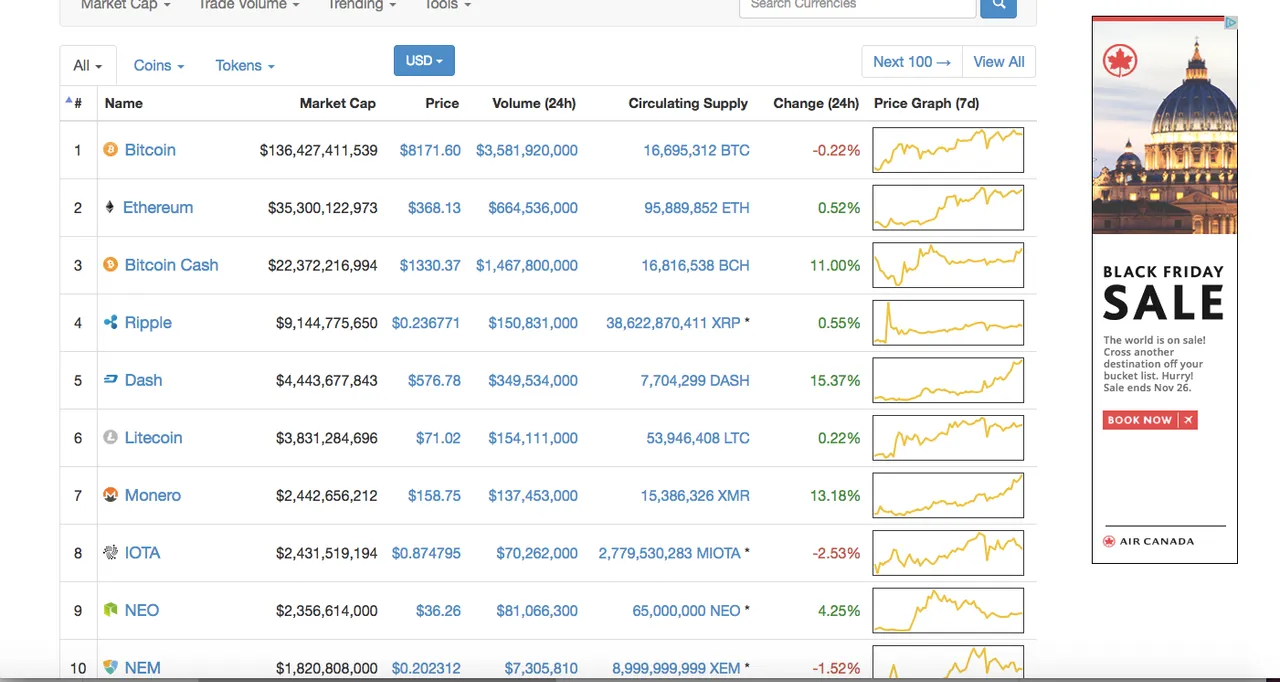Click the NEM logo icon
1280x682 pixels.
(111, 667)
